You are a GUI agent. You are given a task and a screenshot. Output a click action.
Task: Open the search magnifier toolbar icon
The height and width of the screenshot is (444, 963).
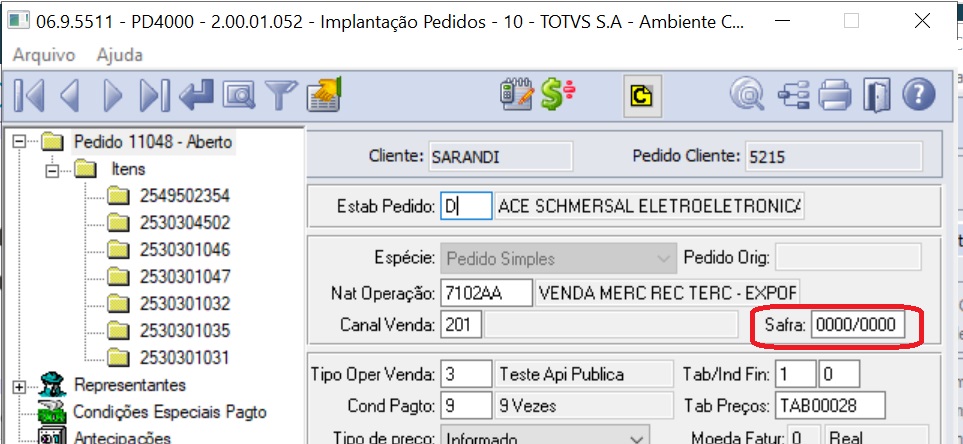coord(238,96)
